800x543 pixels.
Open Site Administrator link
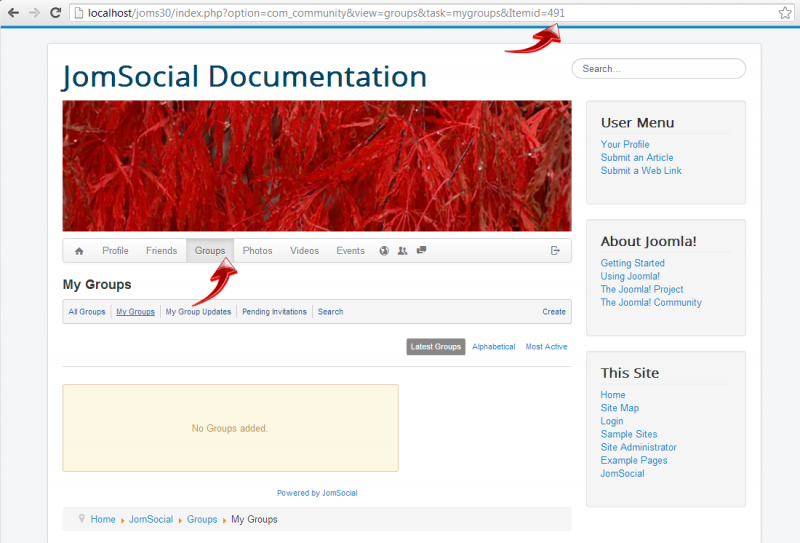(x=638, y=447)
